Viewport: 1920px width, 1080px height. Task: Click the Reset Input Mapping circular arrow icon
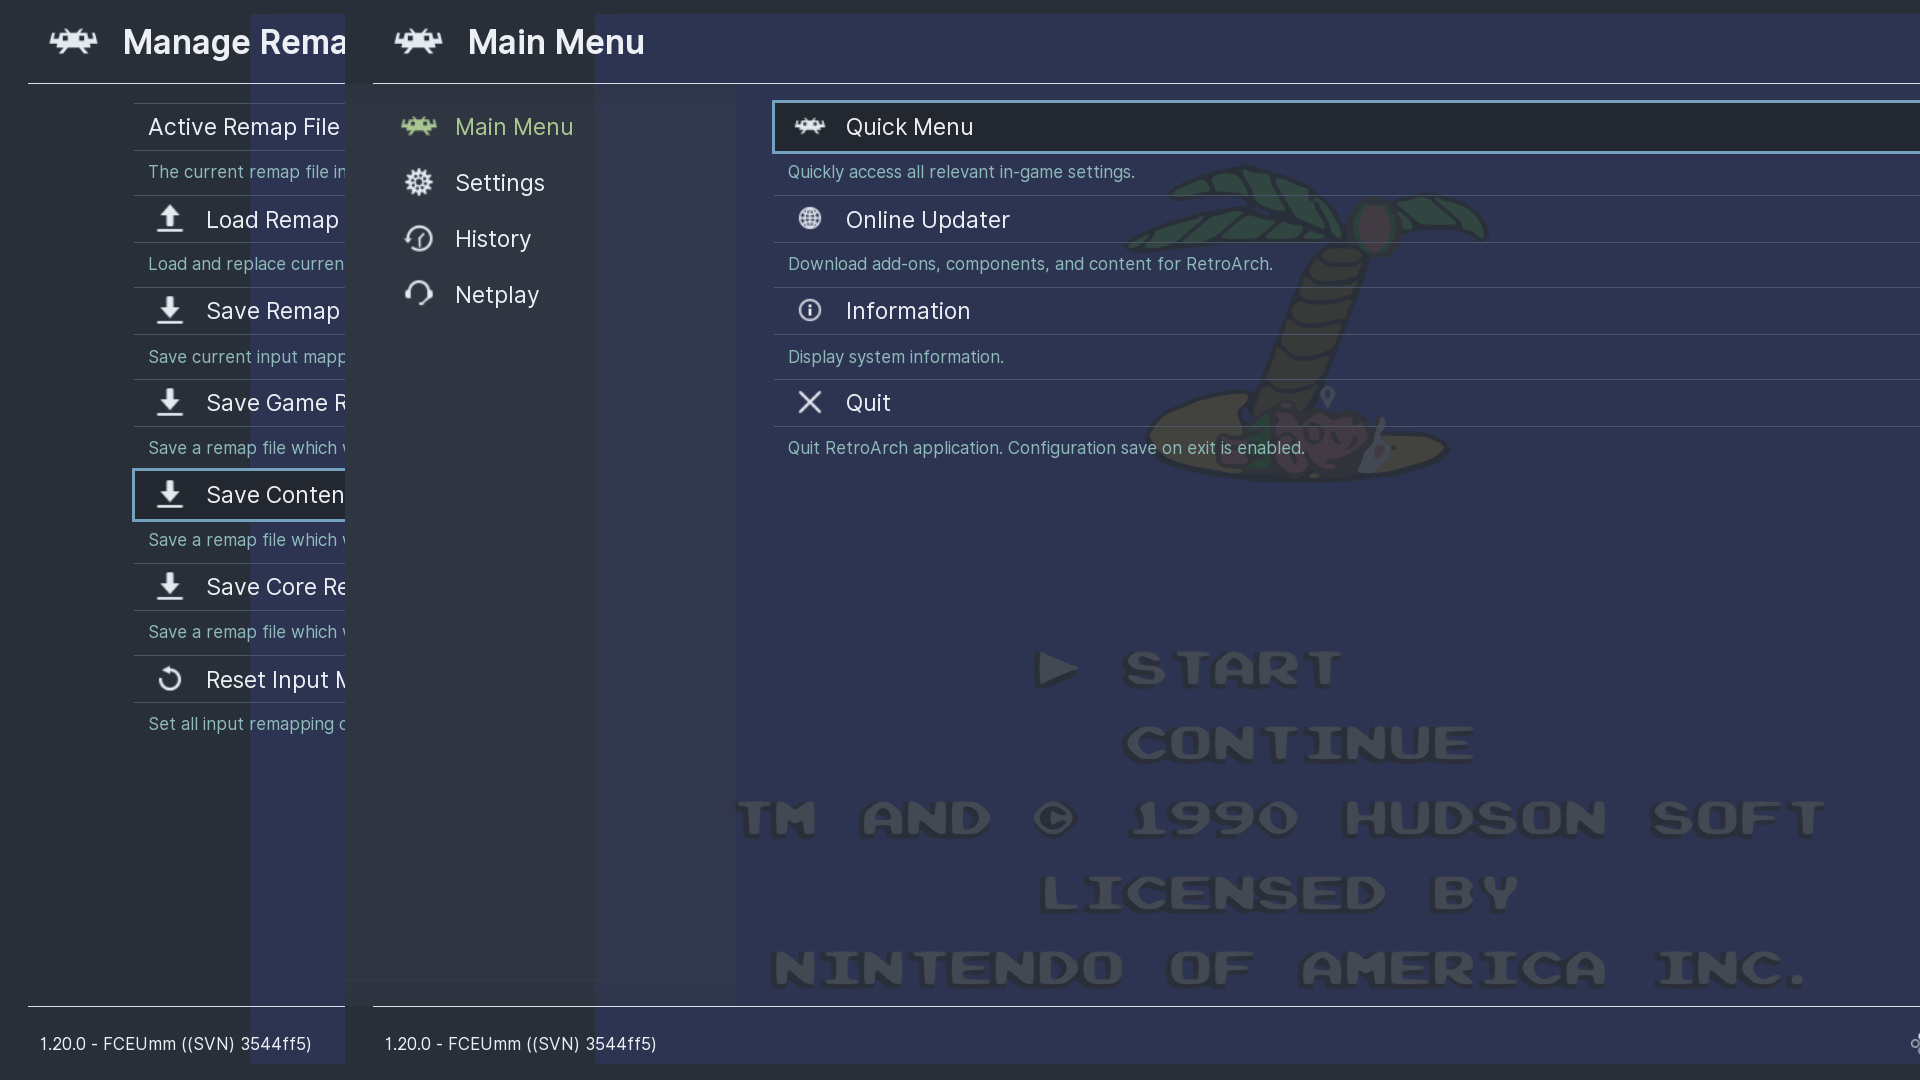tap(170, 680)
